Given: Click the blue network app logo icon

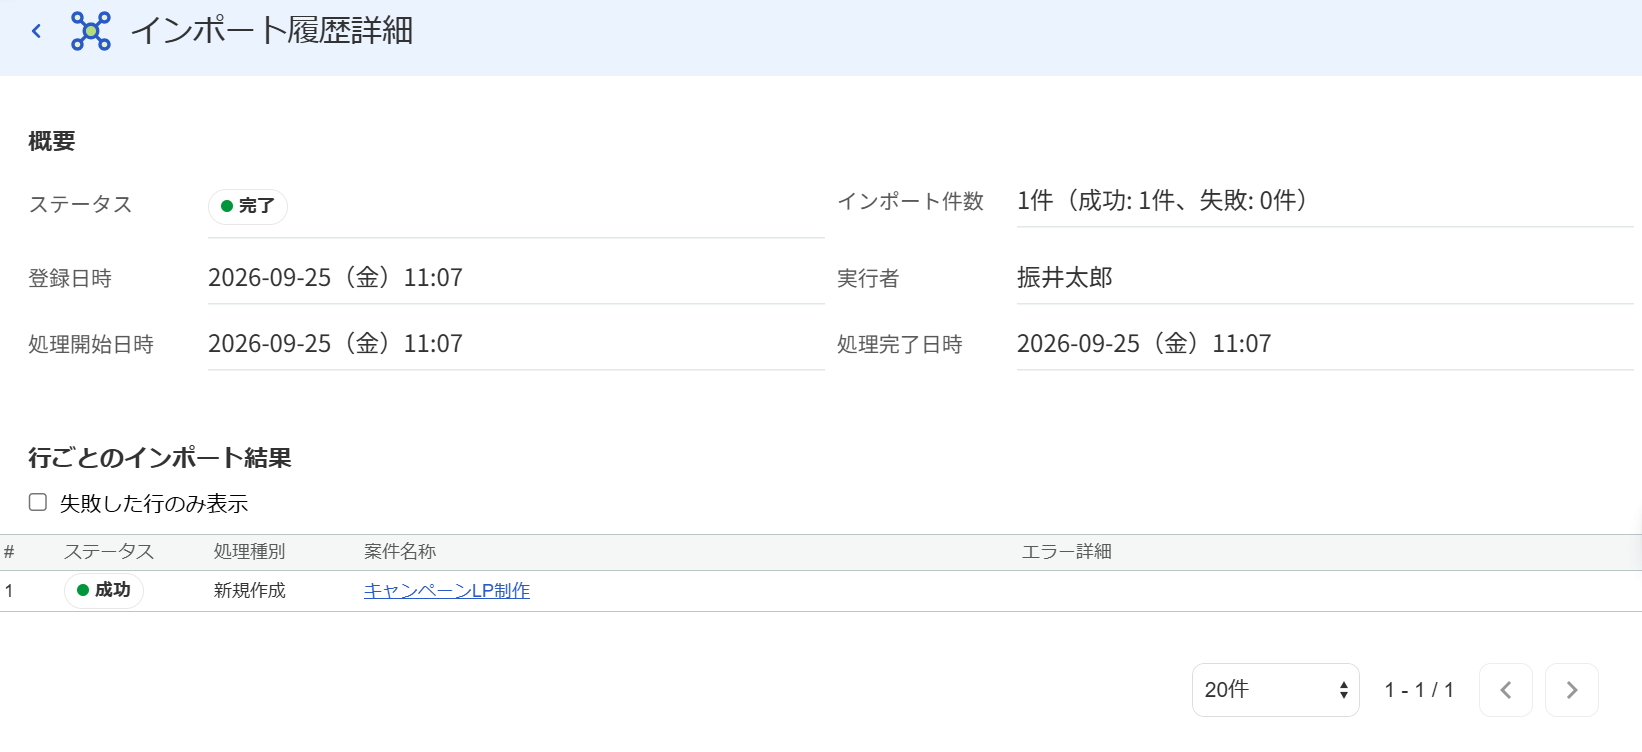Looking at the screenshot, I should [91, 31].
